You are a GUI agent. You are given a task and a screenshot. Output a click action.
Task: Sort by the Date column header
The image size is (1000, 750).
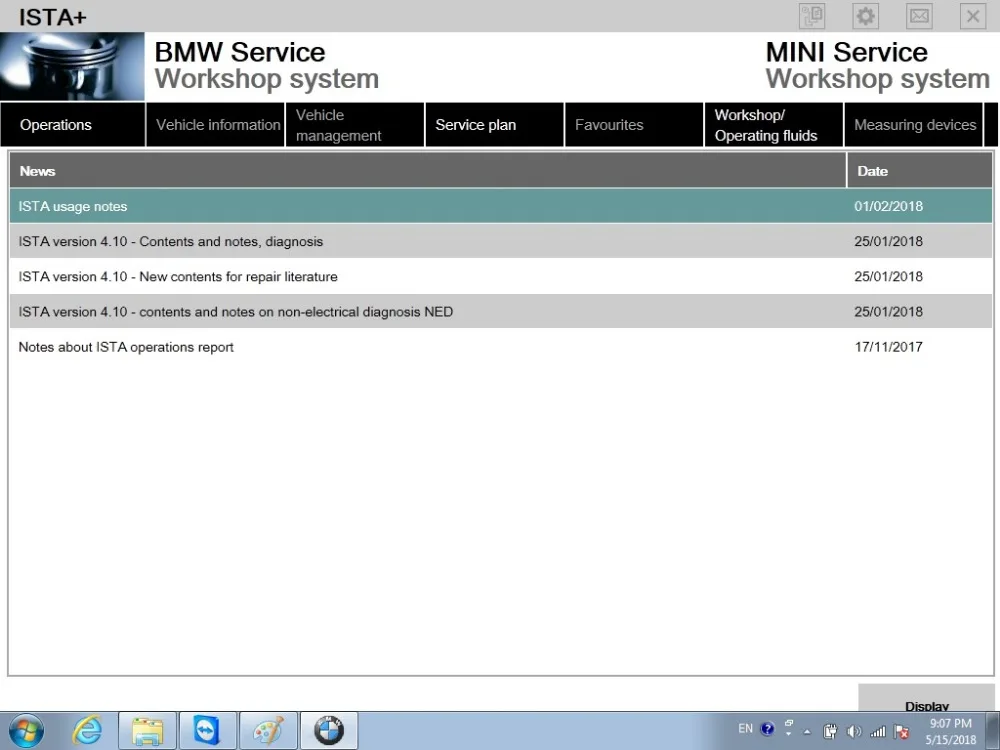click(x=920, y=170)
